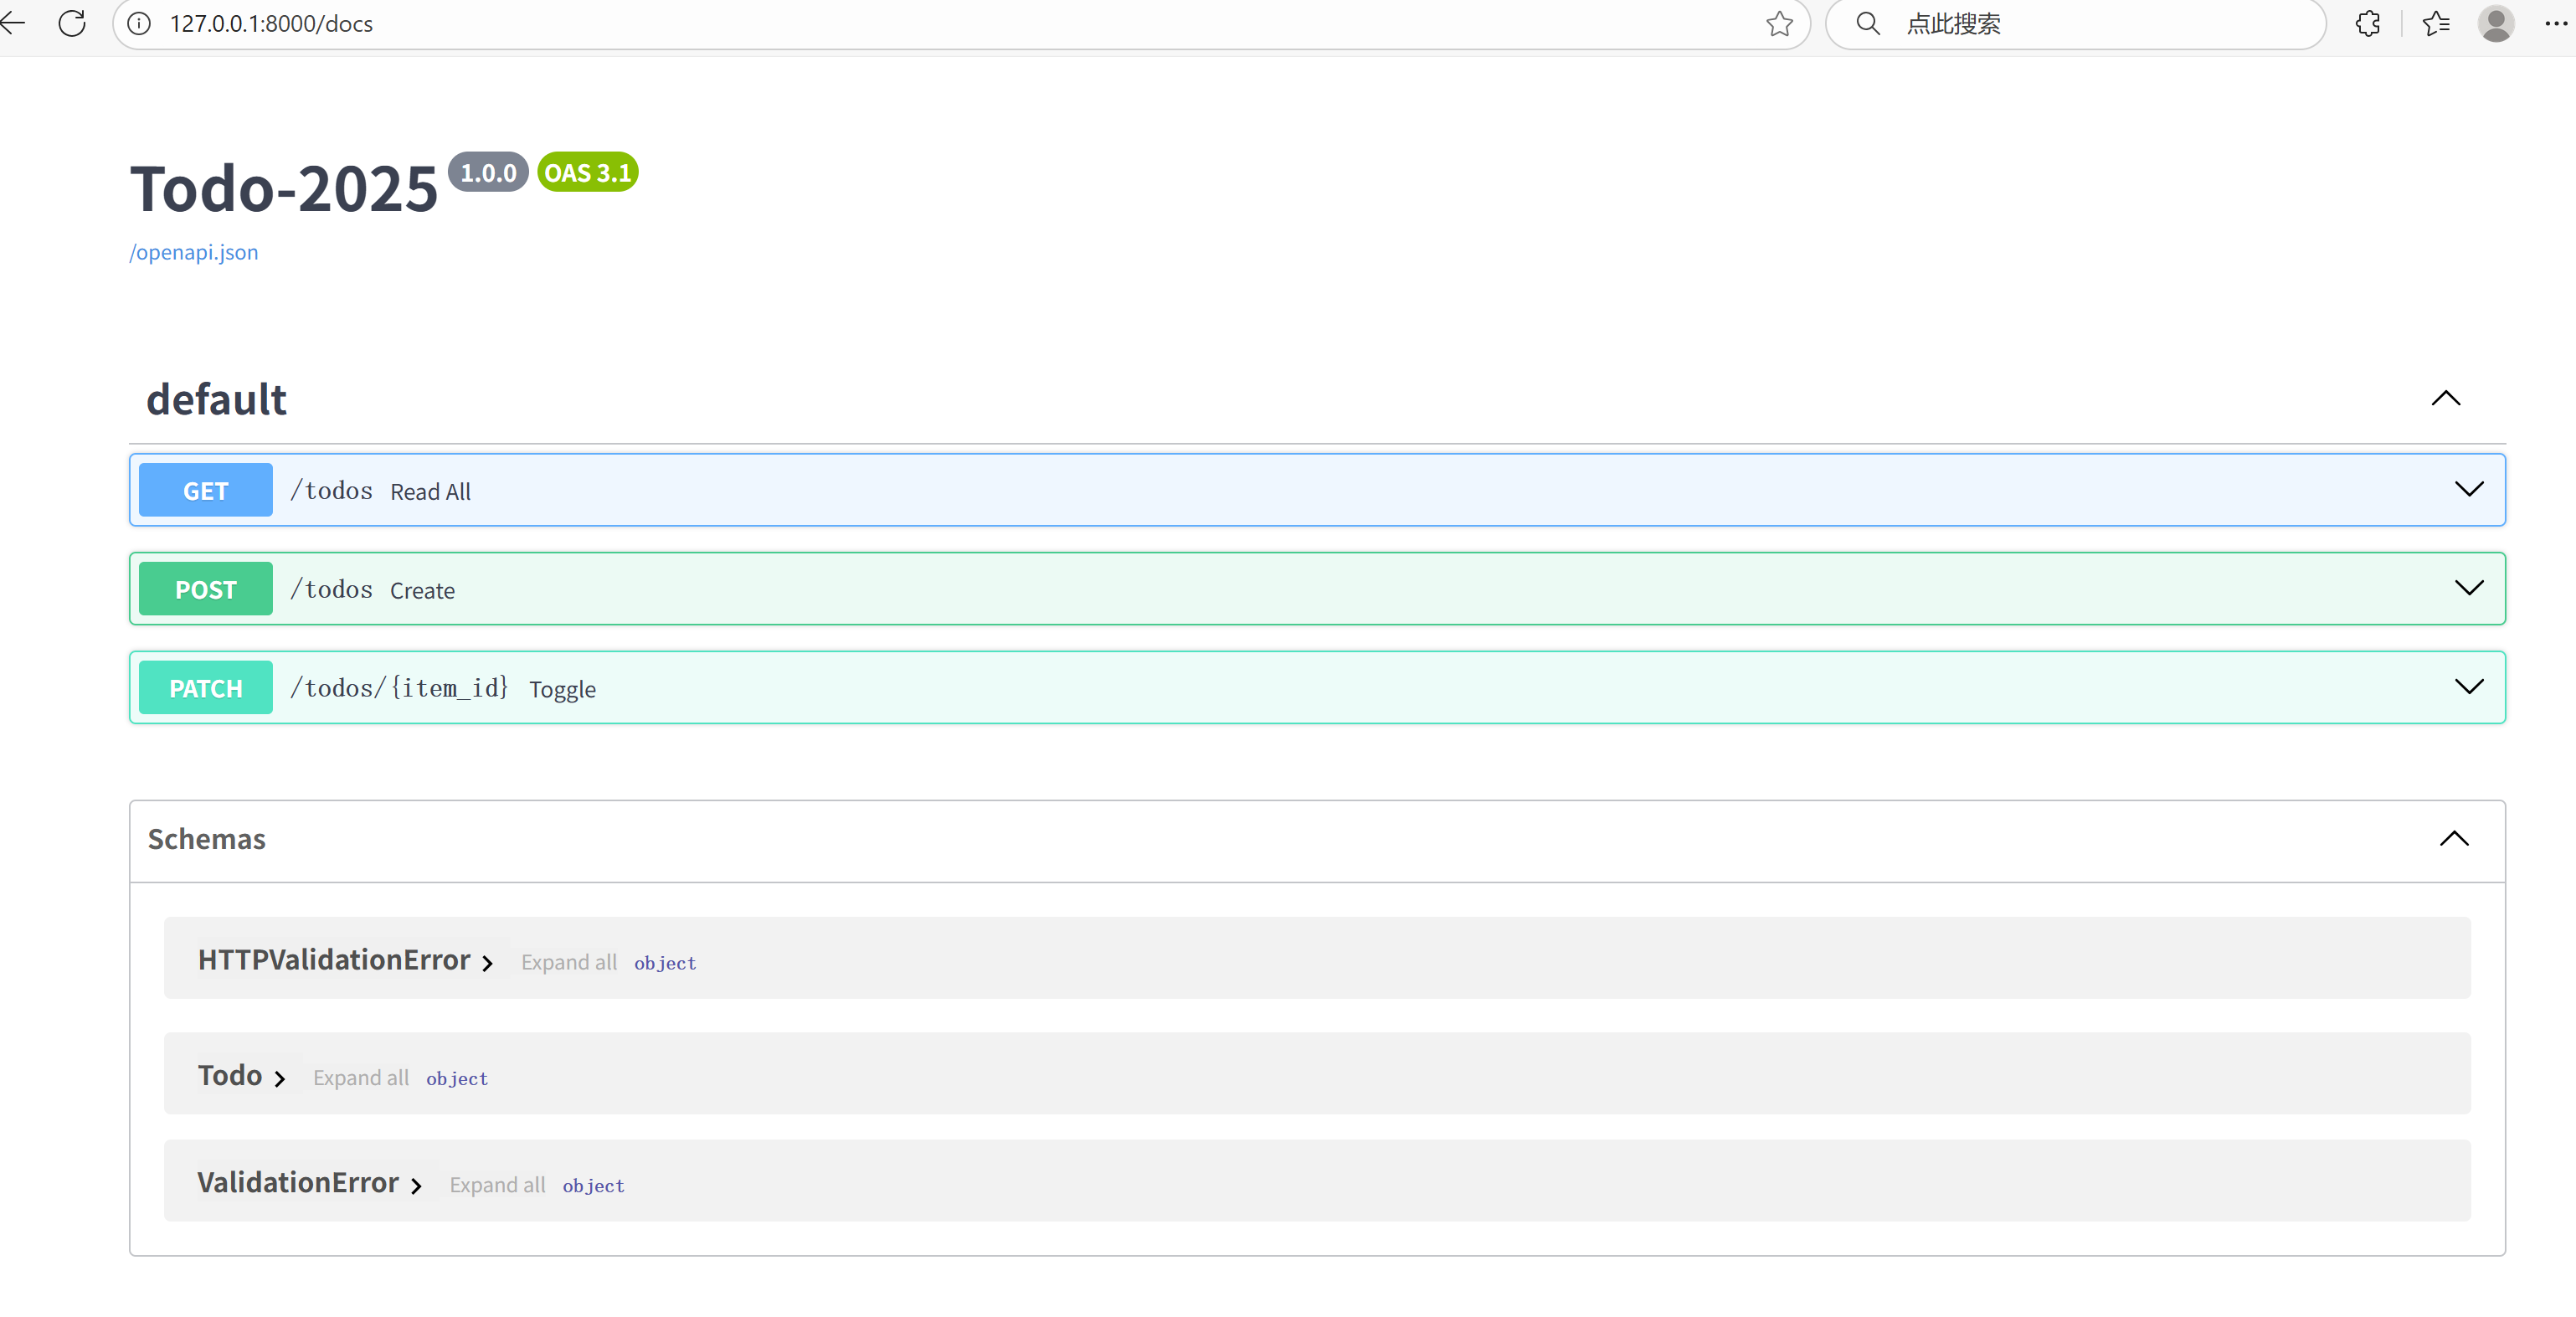Image resolution: width=2576 pixels, height=1317 pixels.
Task: Reload the page with refresh icon
Action: coord(72,23)
